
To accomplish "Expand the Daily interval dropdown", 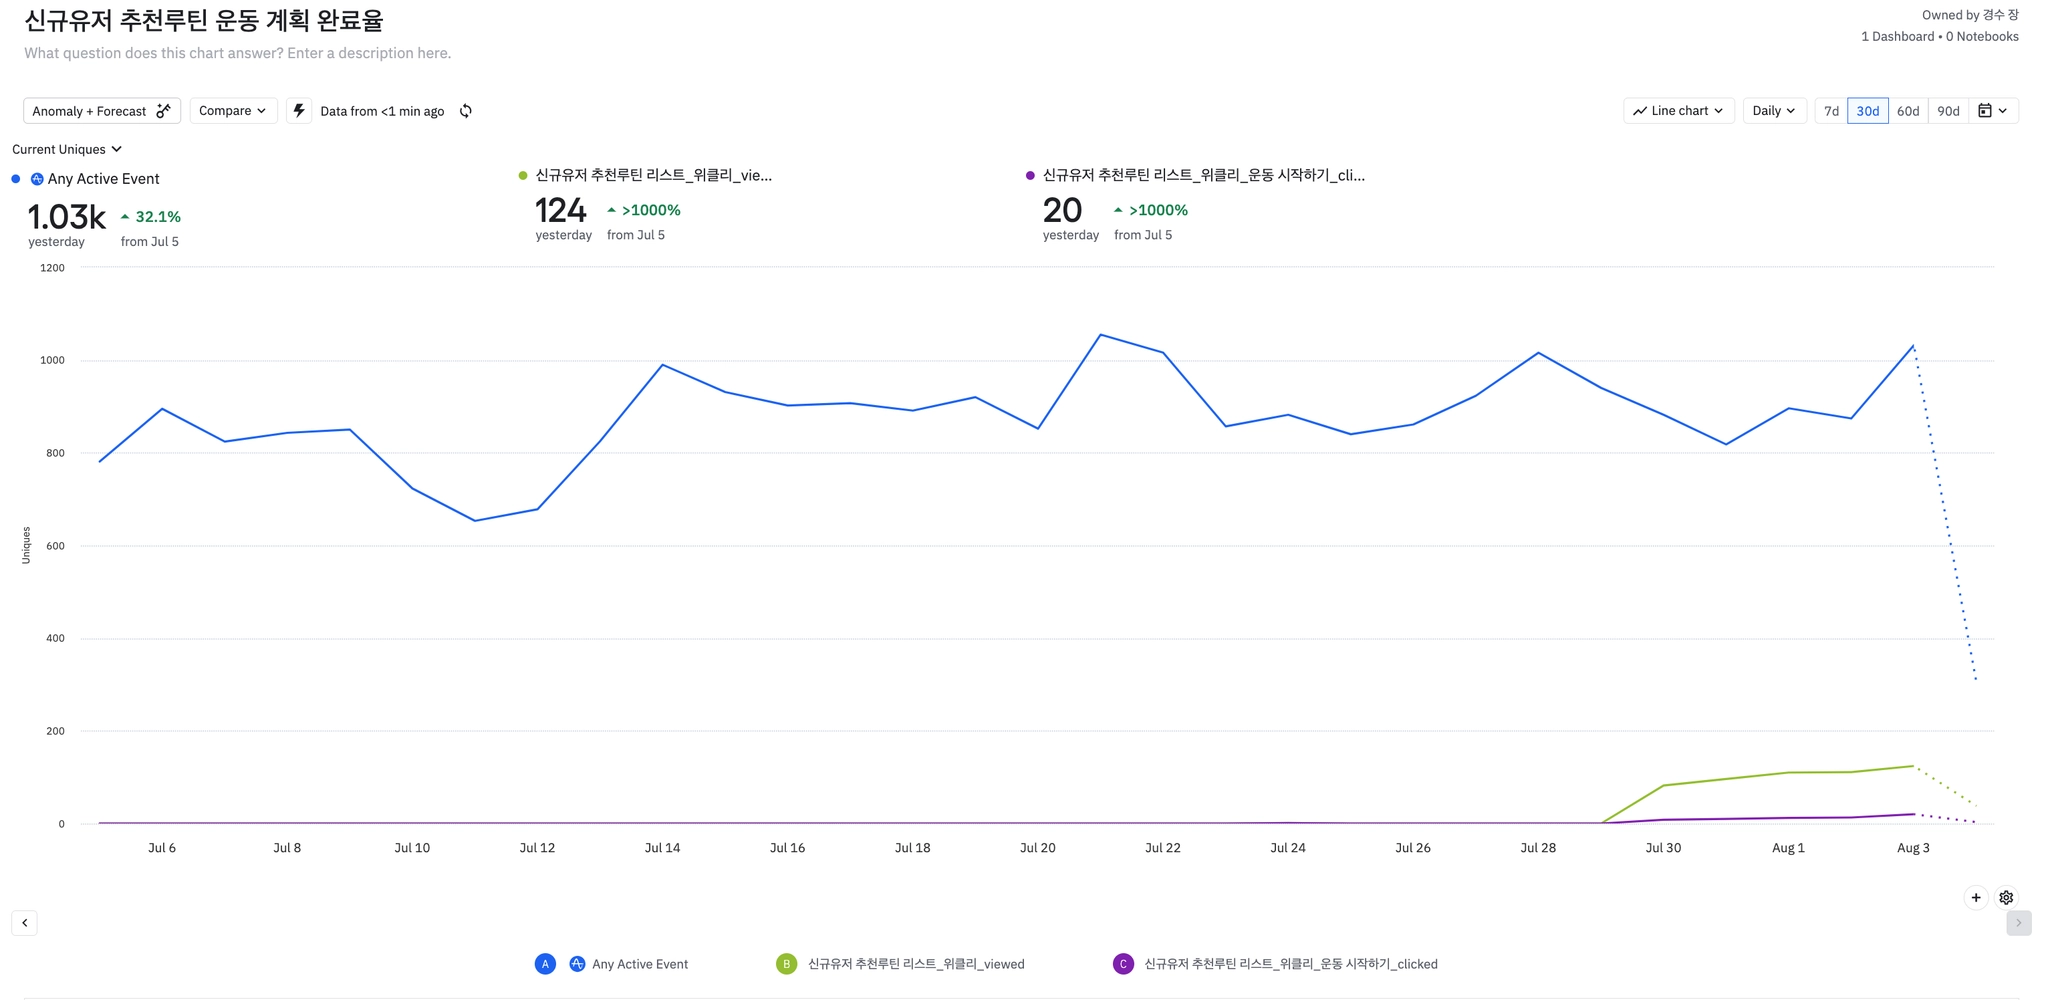I will point(1773,111).
